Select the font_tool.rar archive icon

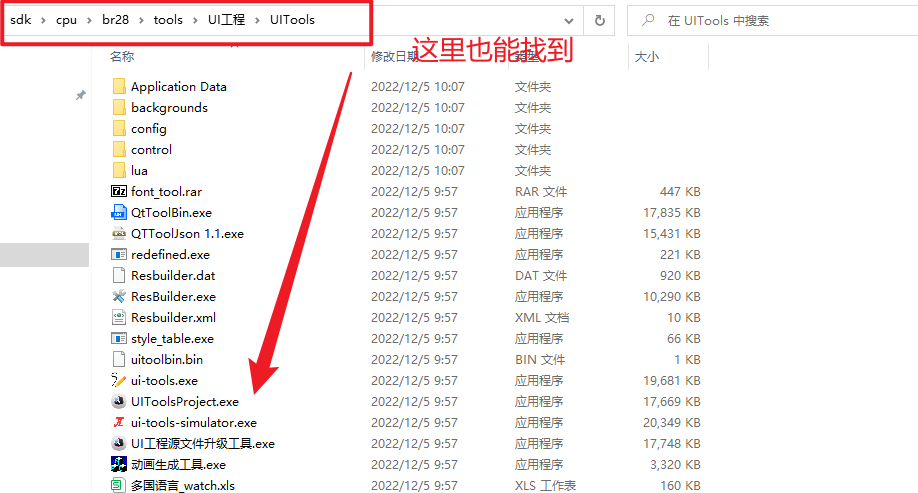pyautogui.click(x=119, y=191)
